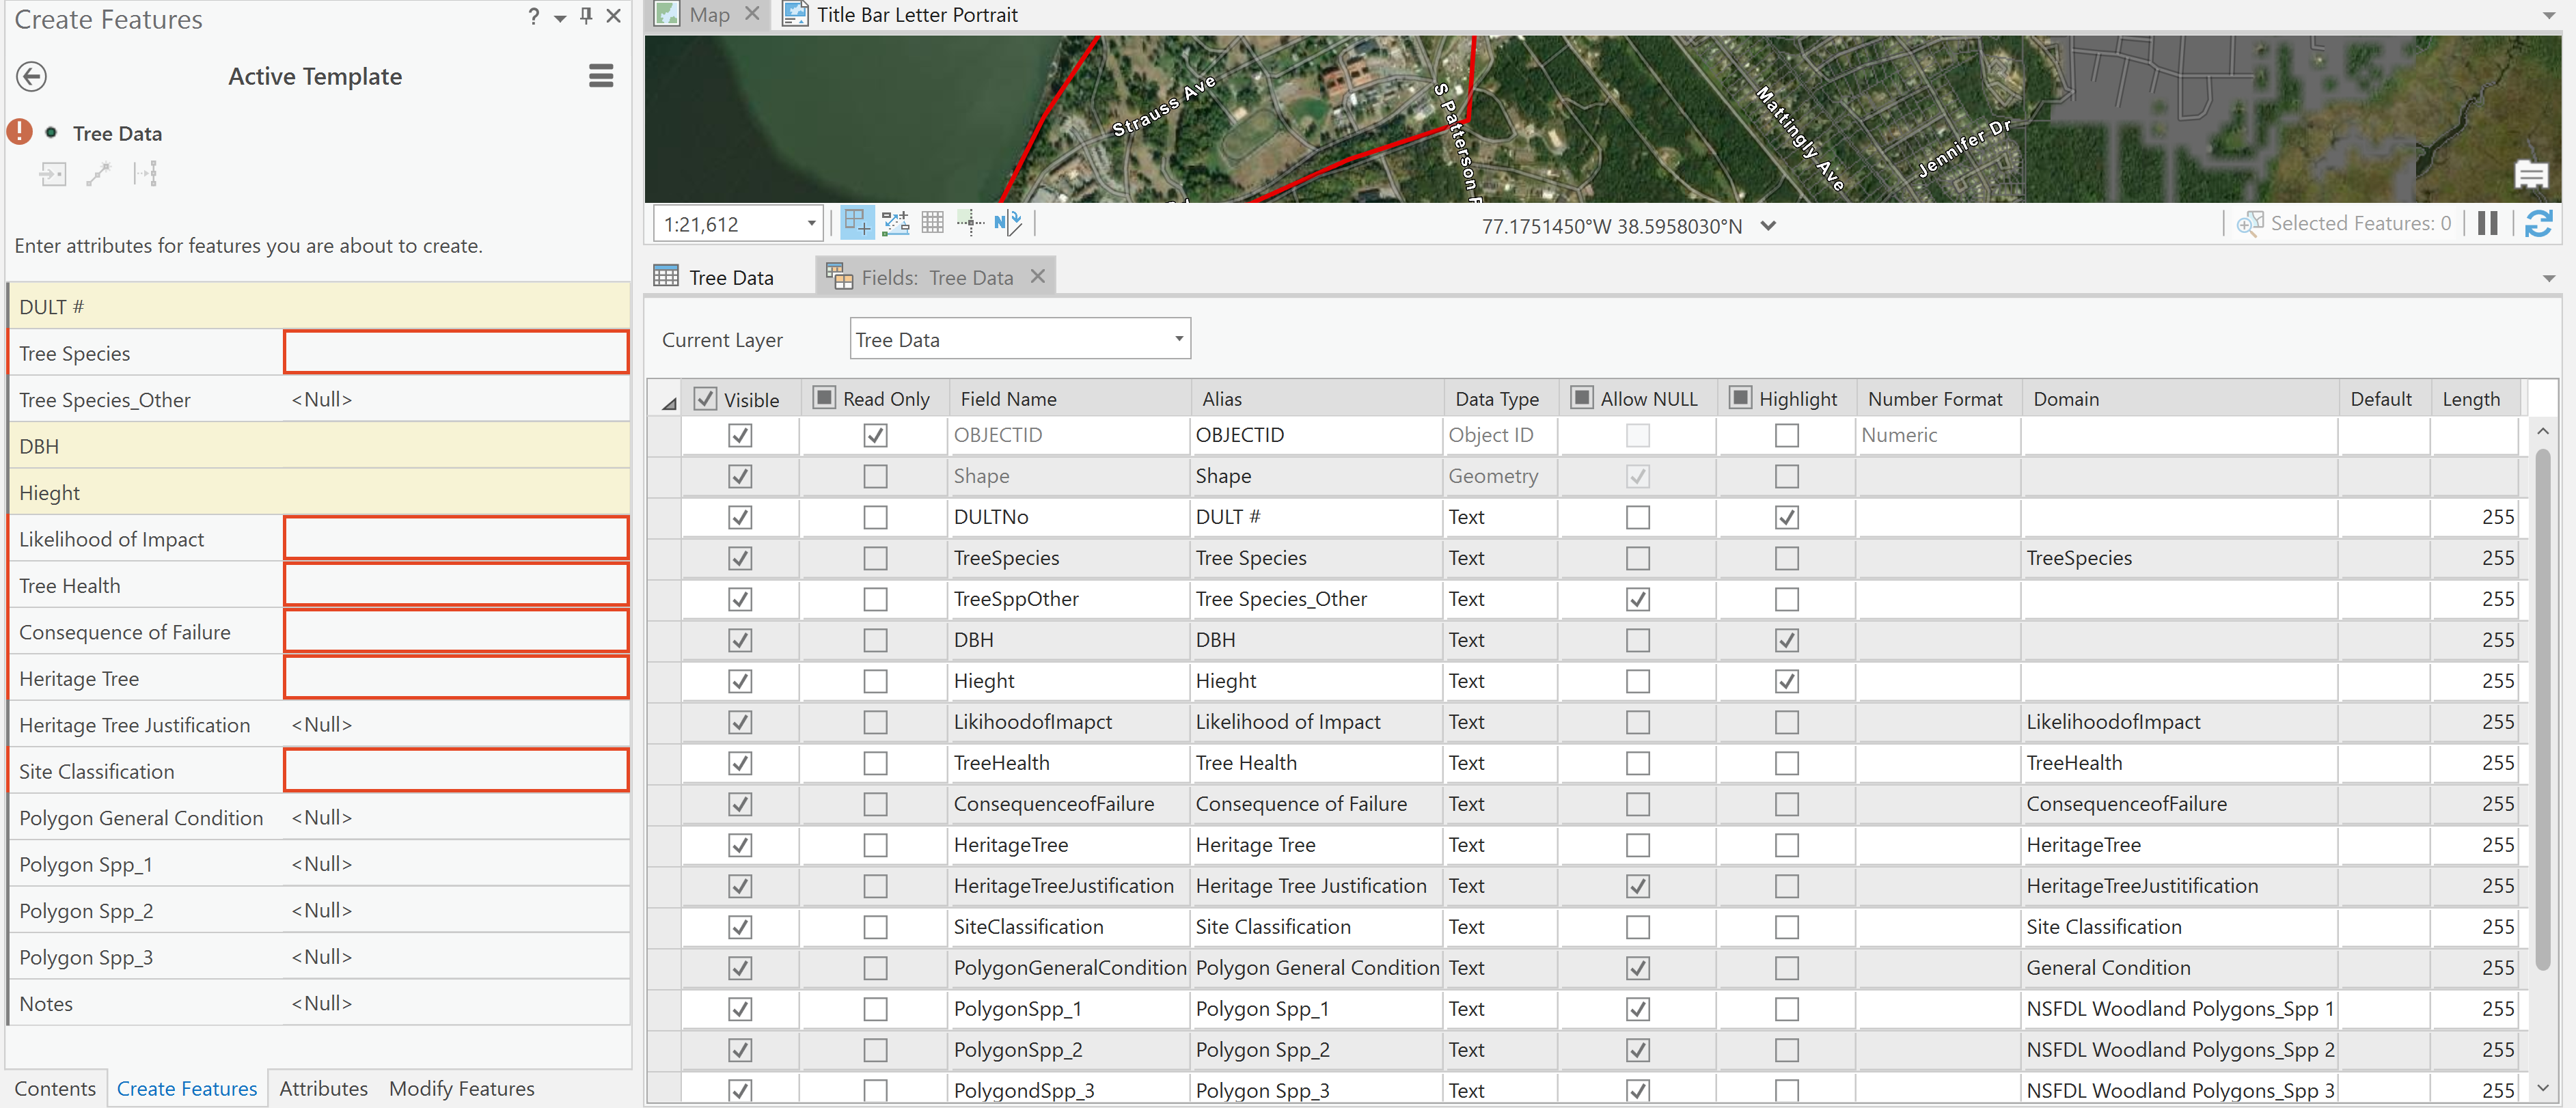Open the map scale dropdown
The width and height of the screenshot is (2576, 1108).
pyautogui.click(x=811, y=224)
